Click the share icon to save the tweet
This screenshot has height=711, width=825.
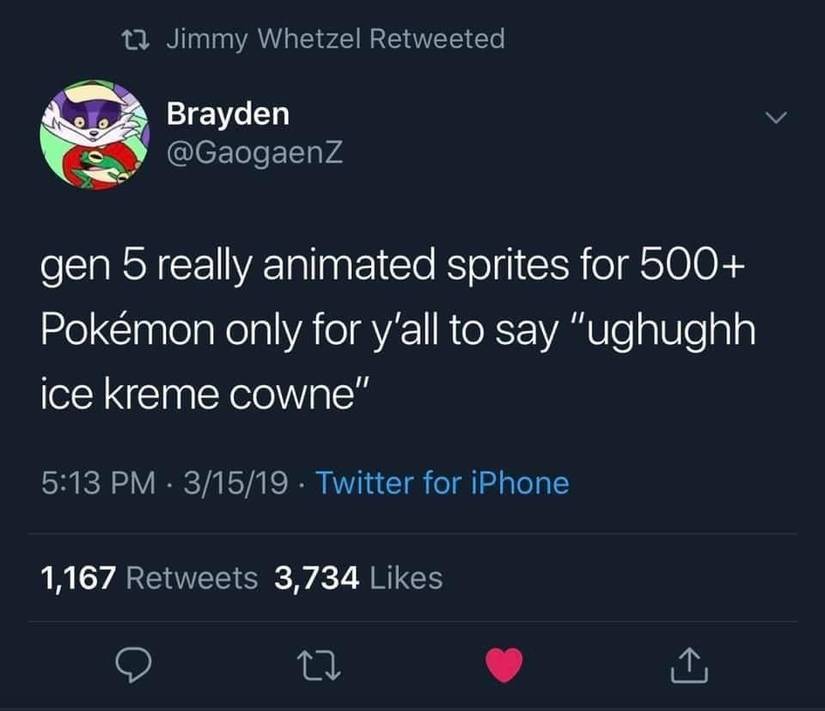pos(690,662)
